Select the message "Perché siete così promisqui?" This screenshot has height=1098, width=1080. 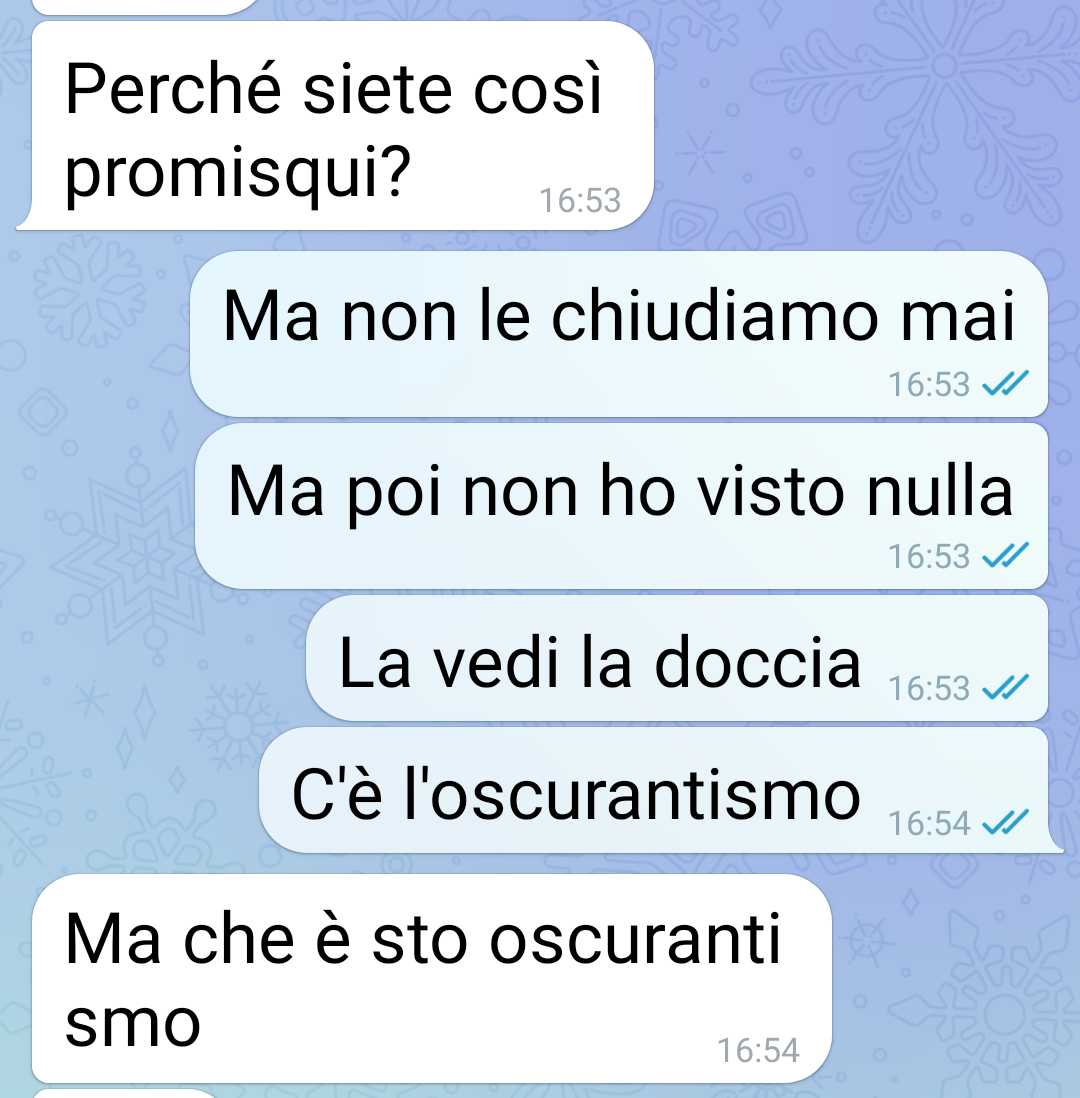tap(335, 125)
